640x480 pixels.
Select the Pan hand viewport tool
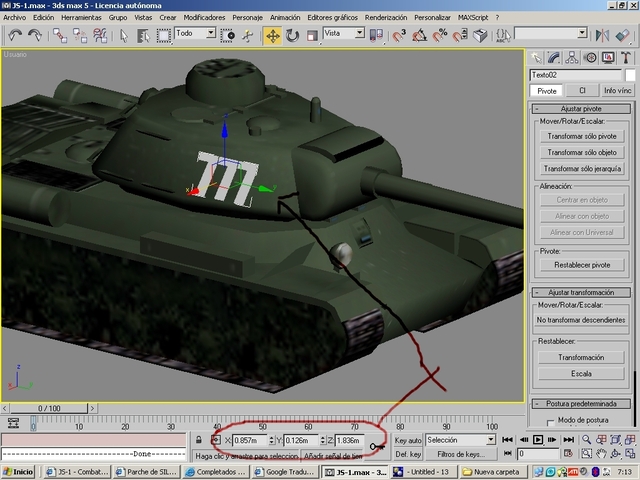click(601, 453)
